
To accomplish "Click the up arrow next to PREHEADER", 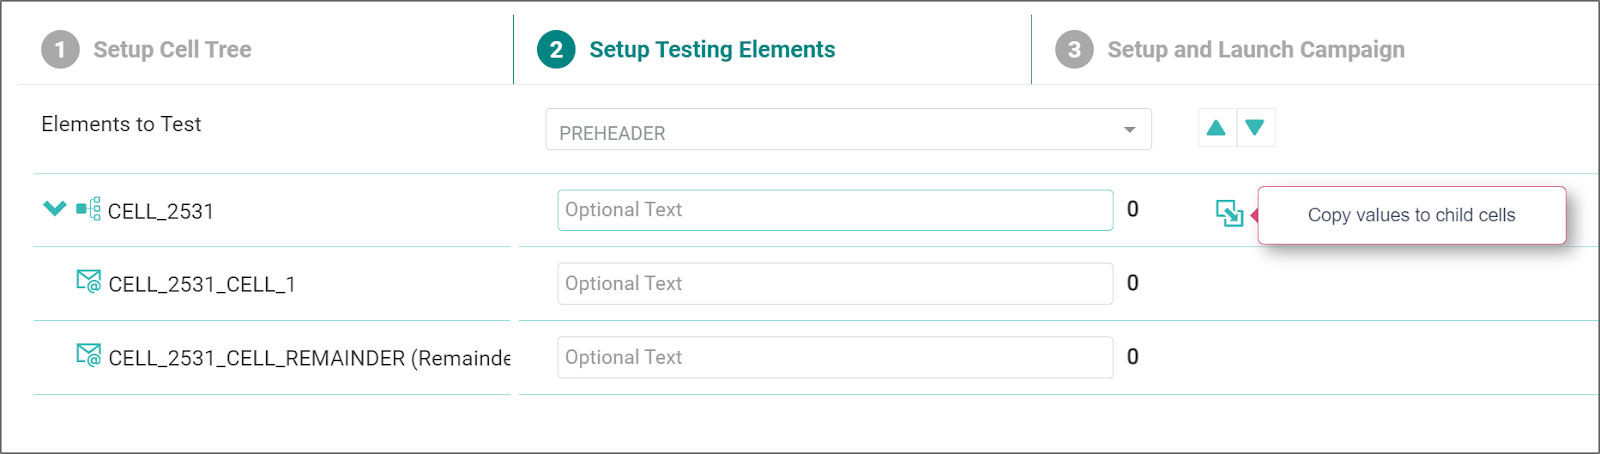I will coord(1216,128).
